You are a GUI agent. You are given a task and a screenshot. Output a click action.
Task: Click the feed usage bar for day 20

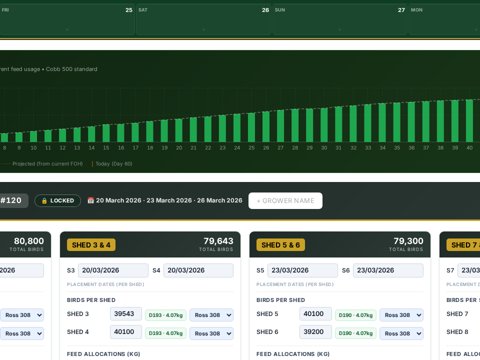(179, 131)
